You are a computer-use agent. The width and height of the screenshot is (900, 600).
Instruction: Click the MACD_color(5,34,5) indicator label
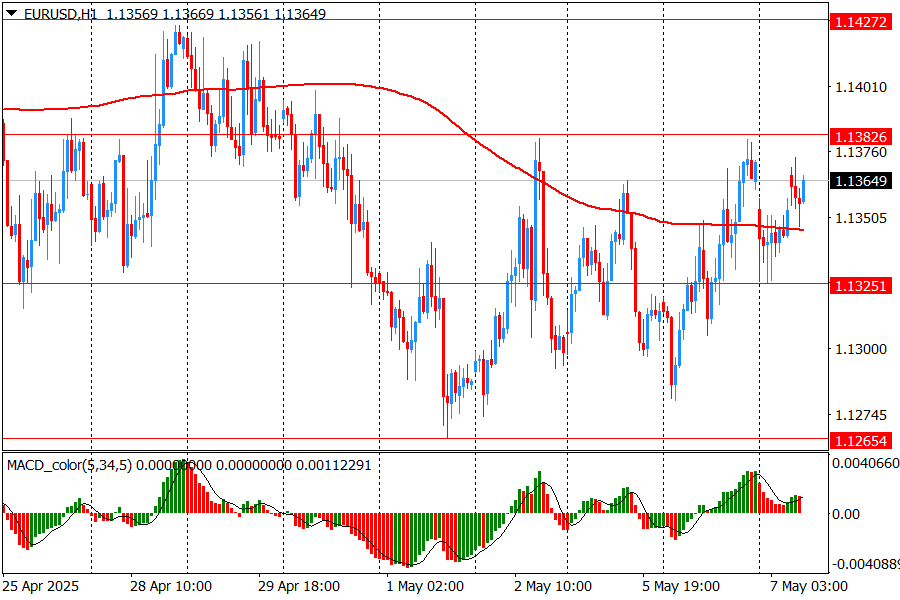68,464
